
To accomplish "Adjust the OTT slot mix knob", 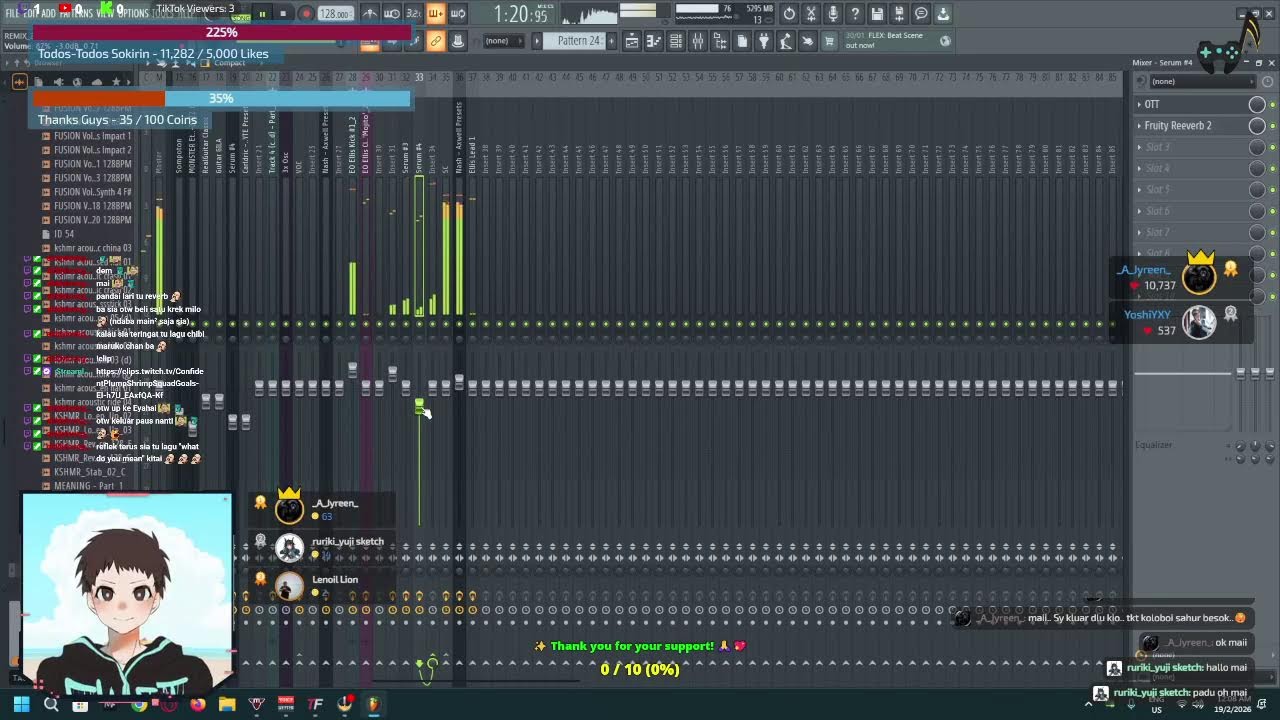I will [x=1257, y=104].
